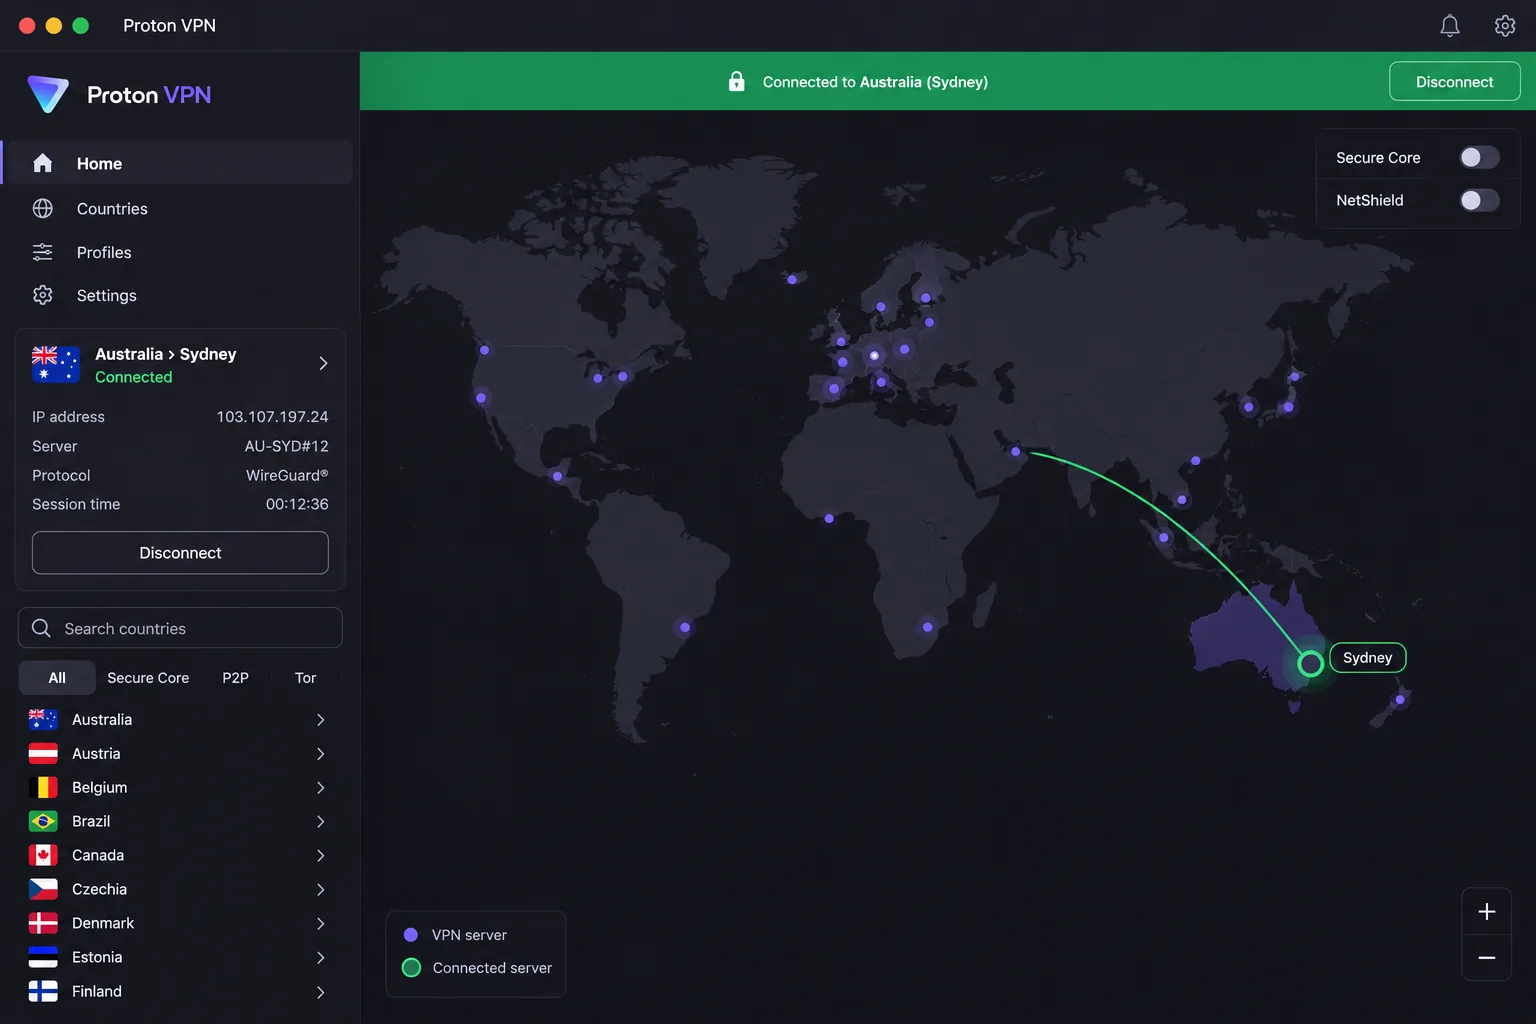
Task: Switch to the P2P filter tab
Action: 235,678
